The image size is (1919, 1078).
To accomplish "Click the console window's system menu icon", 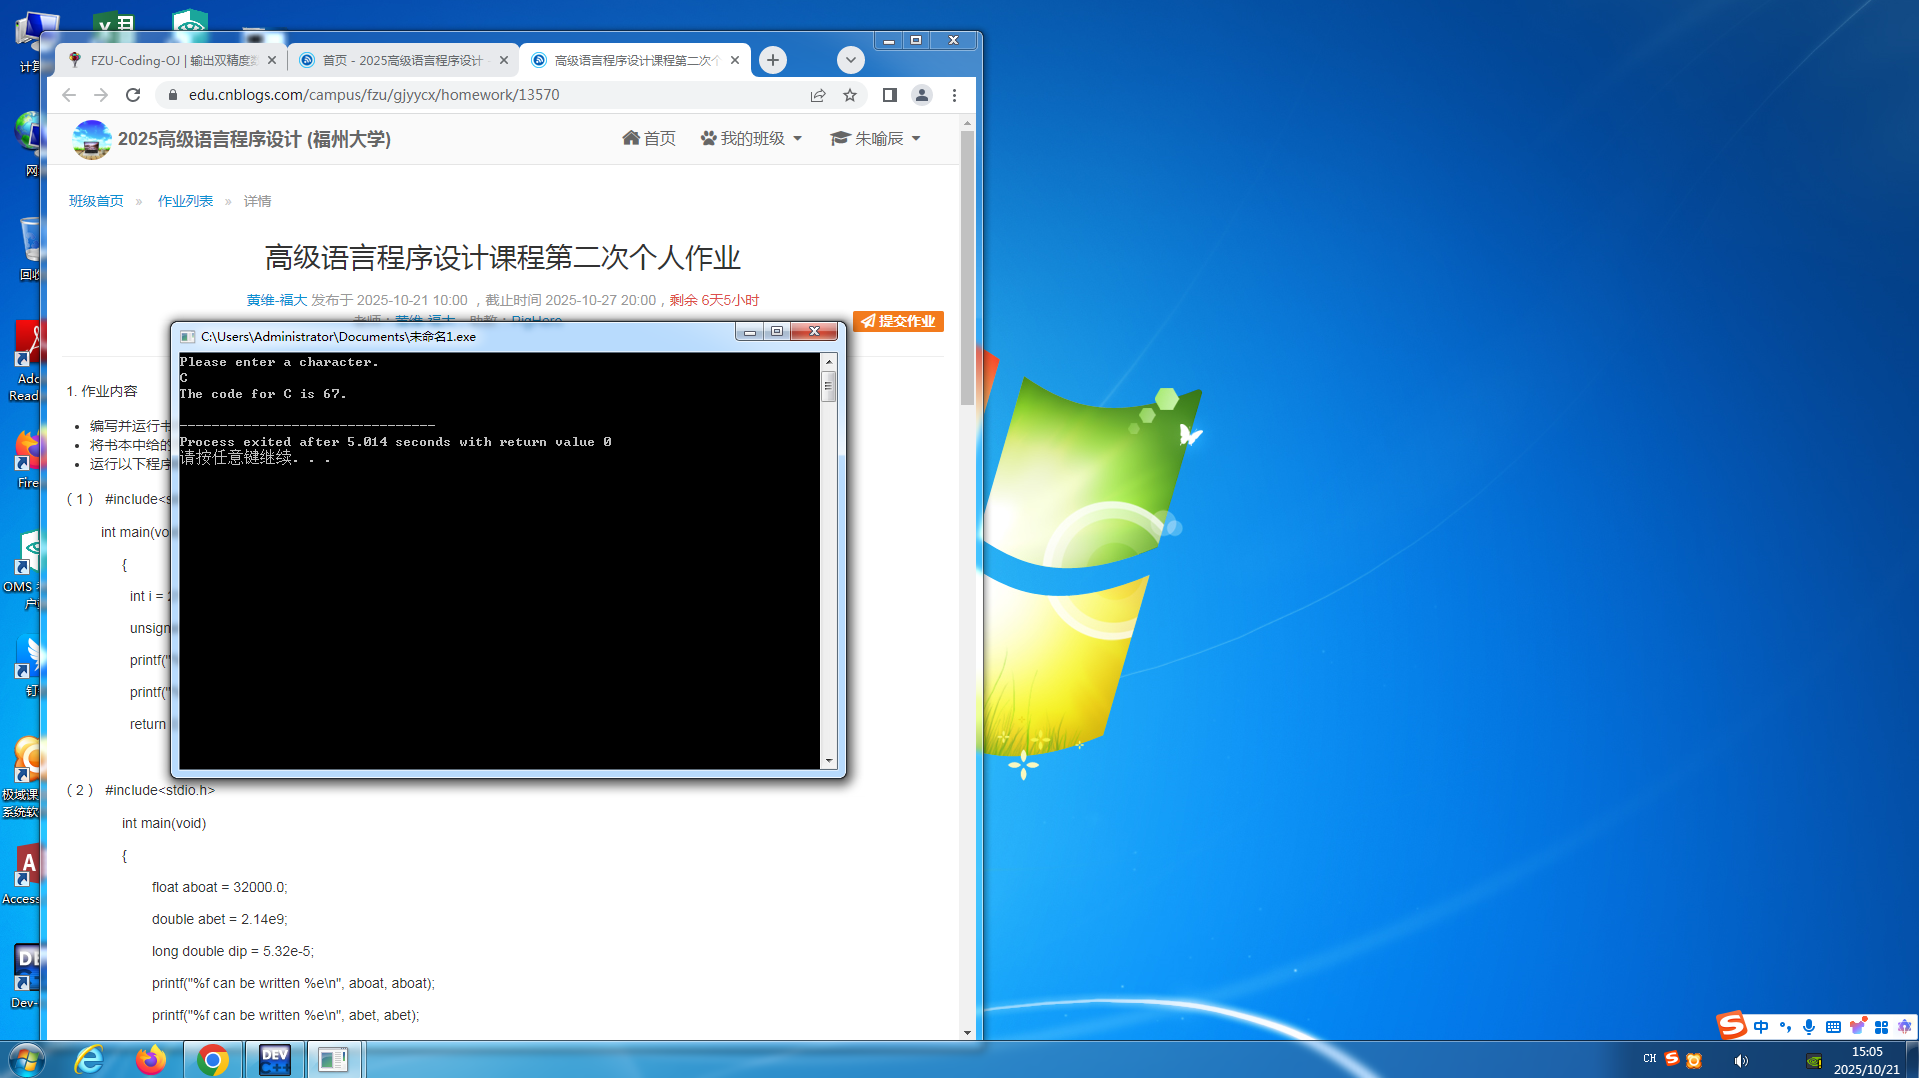I will pyautogui.click(x=187, y=337).
